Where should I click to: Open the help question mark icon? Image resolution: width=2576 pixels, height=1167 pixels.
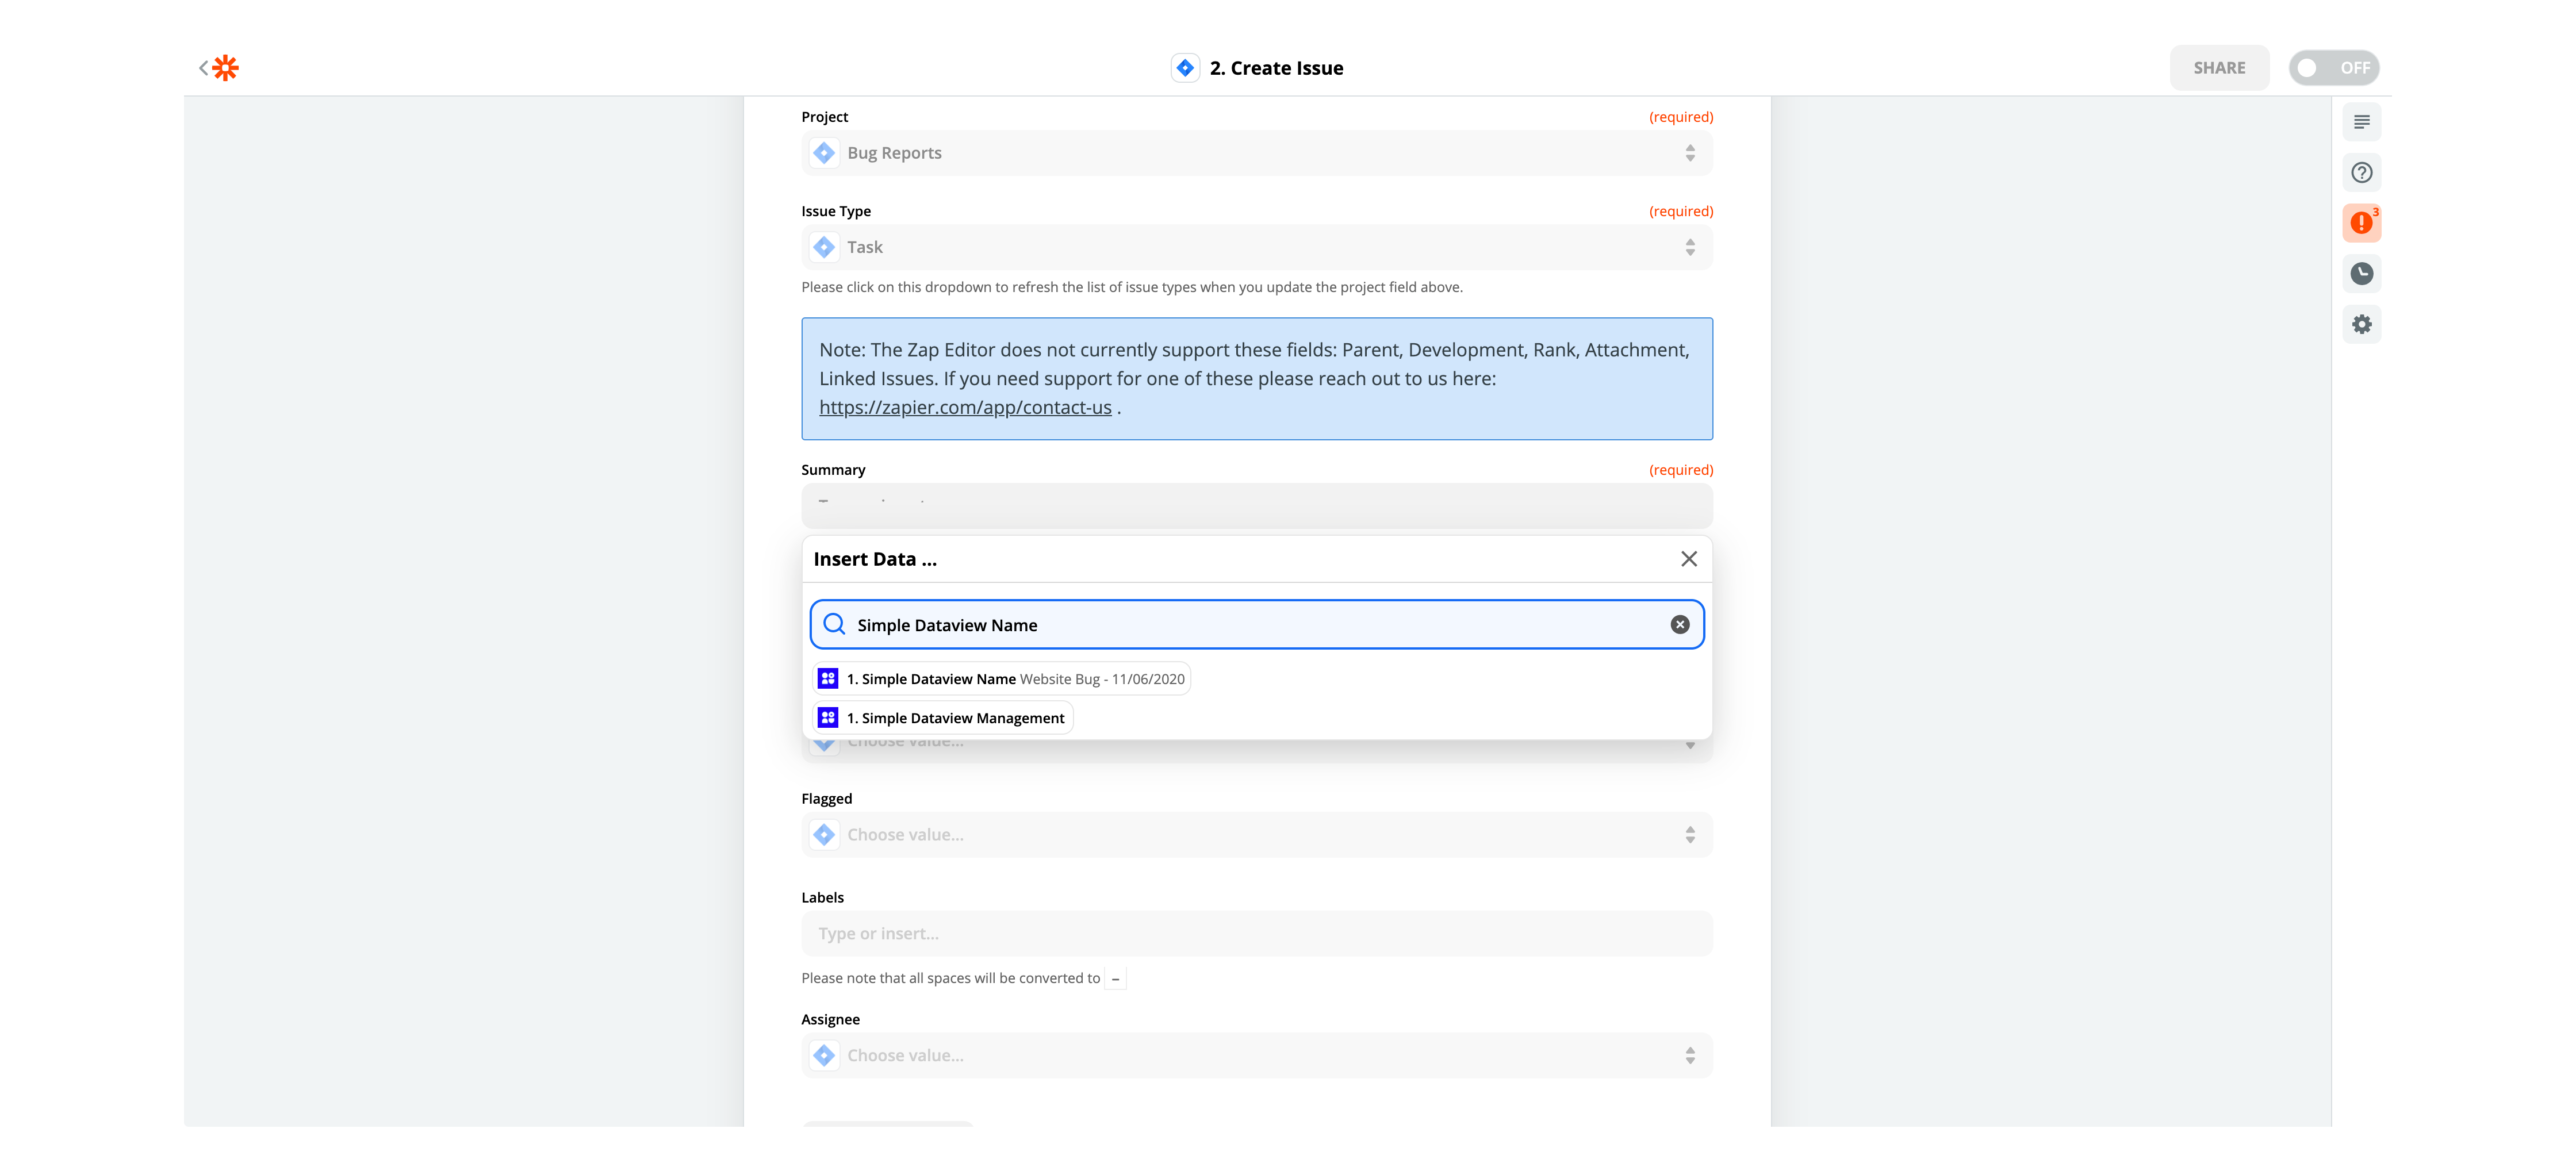2361,173
